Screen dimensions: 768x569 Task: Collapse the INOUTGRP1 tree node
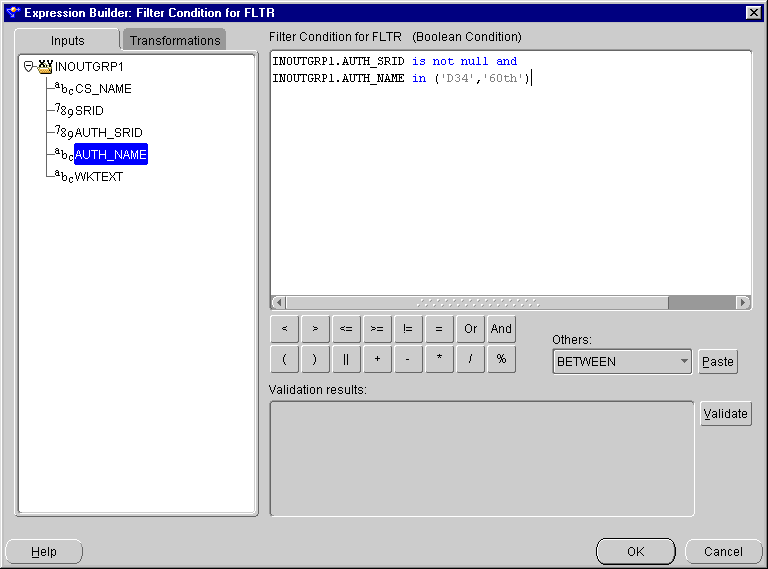pyautogui.click(x=28, y=66)
